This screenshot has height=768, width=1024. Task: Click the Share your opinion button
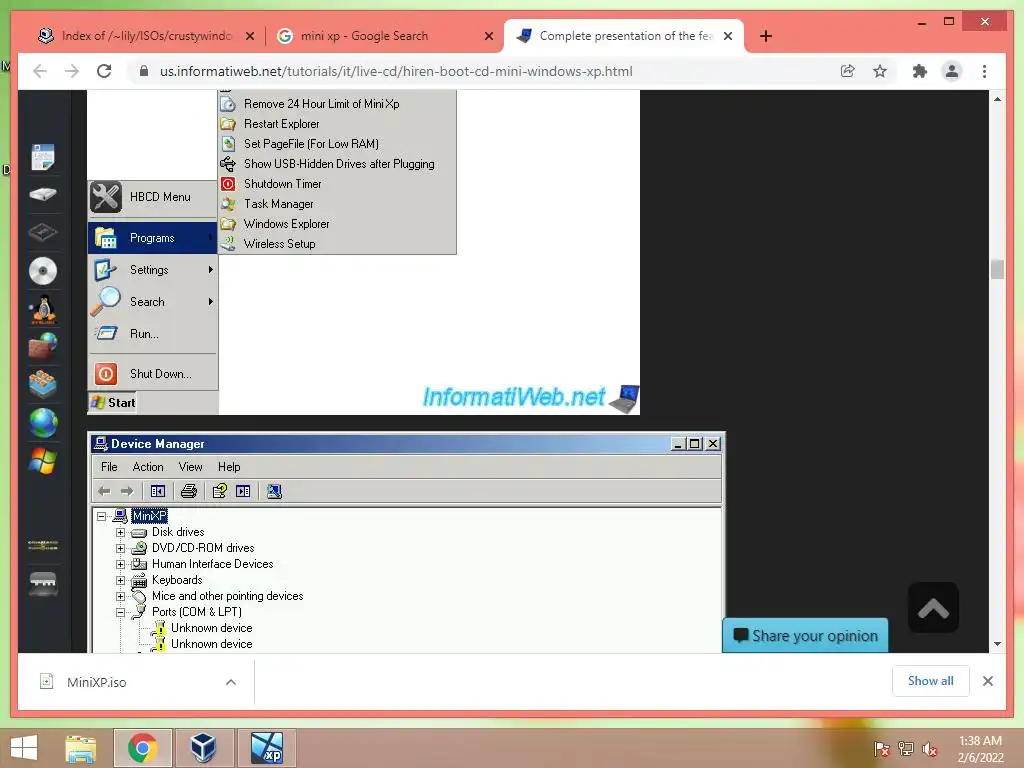click(x=805, y=635)
